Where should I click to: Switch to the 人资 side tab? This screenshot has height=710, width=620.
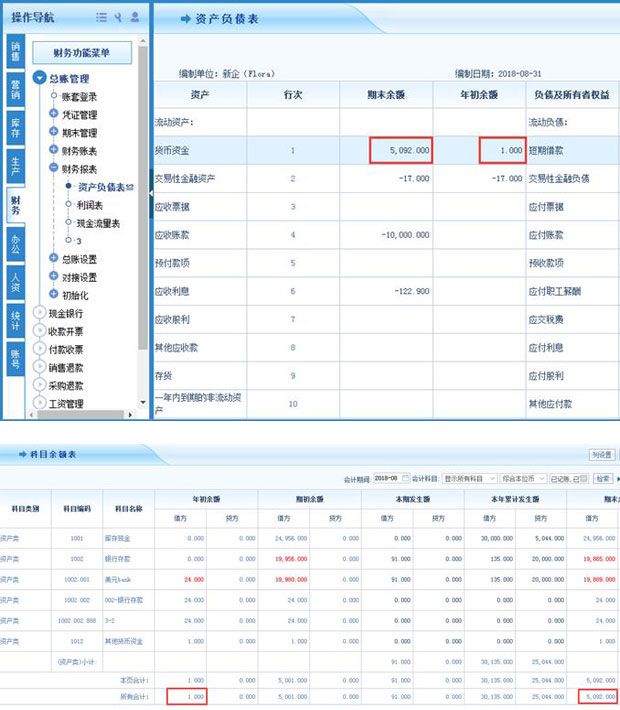tap(15, 283)
